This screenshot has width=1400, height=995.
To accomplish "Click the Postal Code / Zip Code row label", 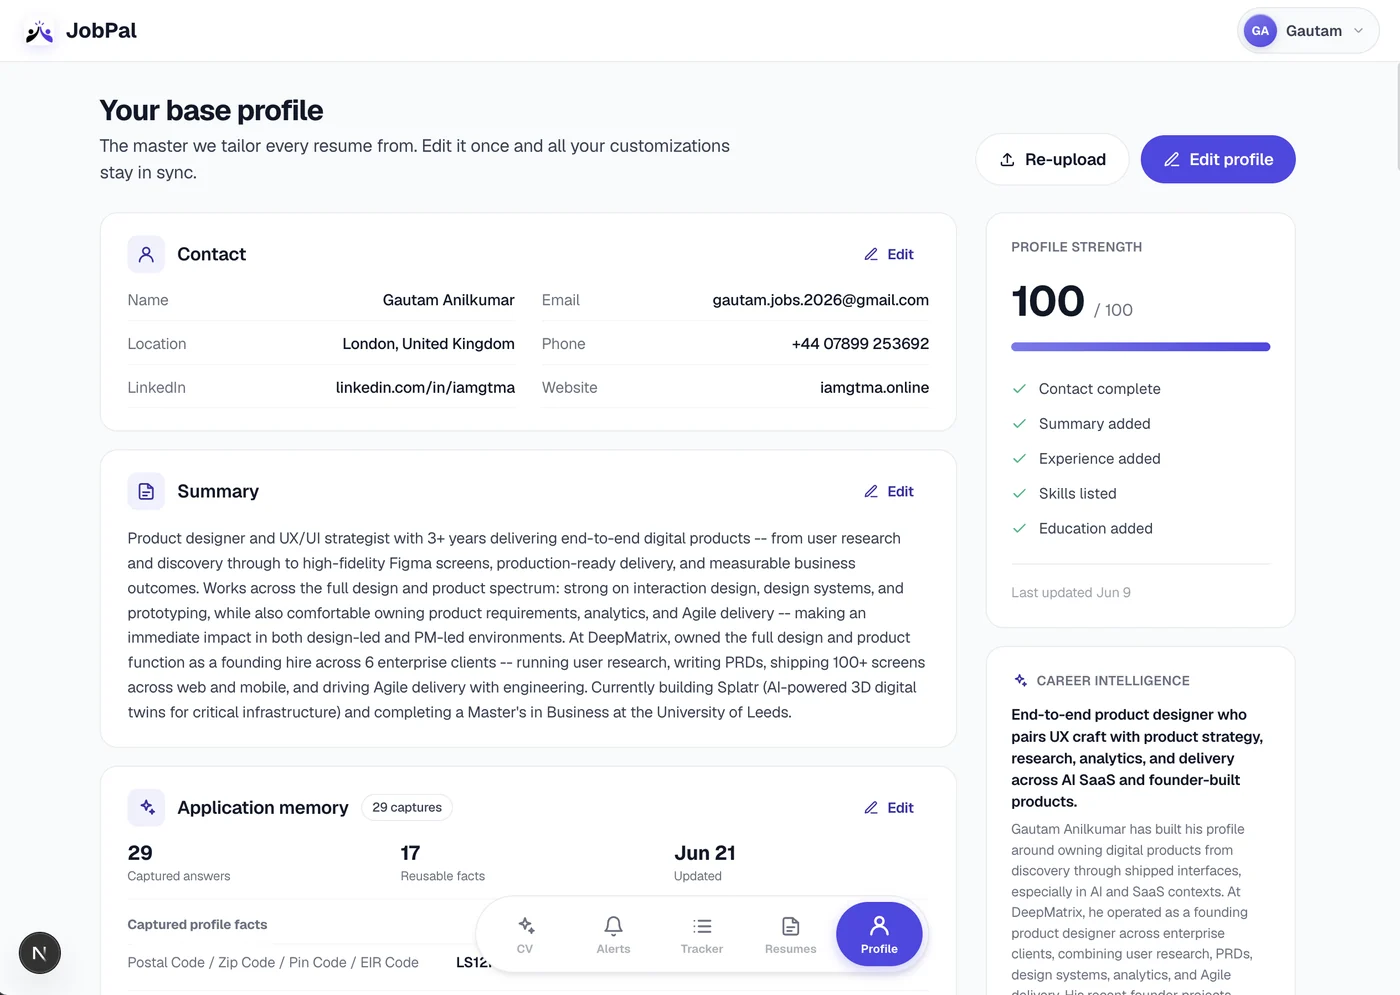I will click(x=273, y=962).
